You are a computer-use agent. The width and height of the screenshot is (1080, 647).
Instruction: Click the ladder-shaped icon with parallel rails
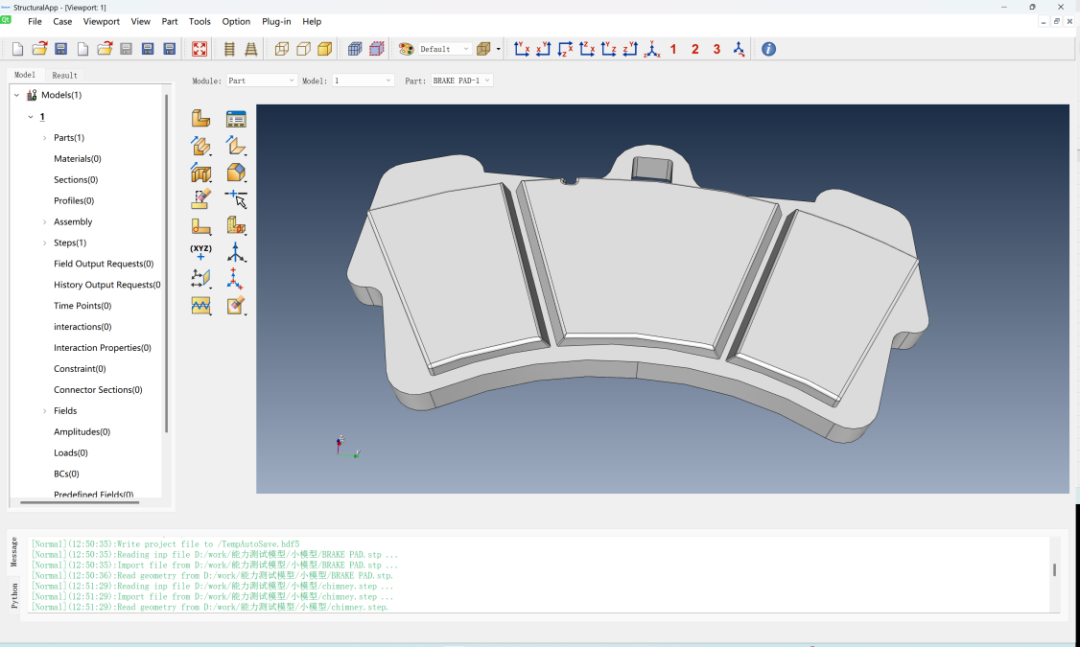click(230, 49)
